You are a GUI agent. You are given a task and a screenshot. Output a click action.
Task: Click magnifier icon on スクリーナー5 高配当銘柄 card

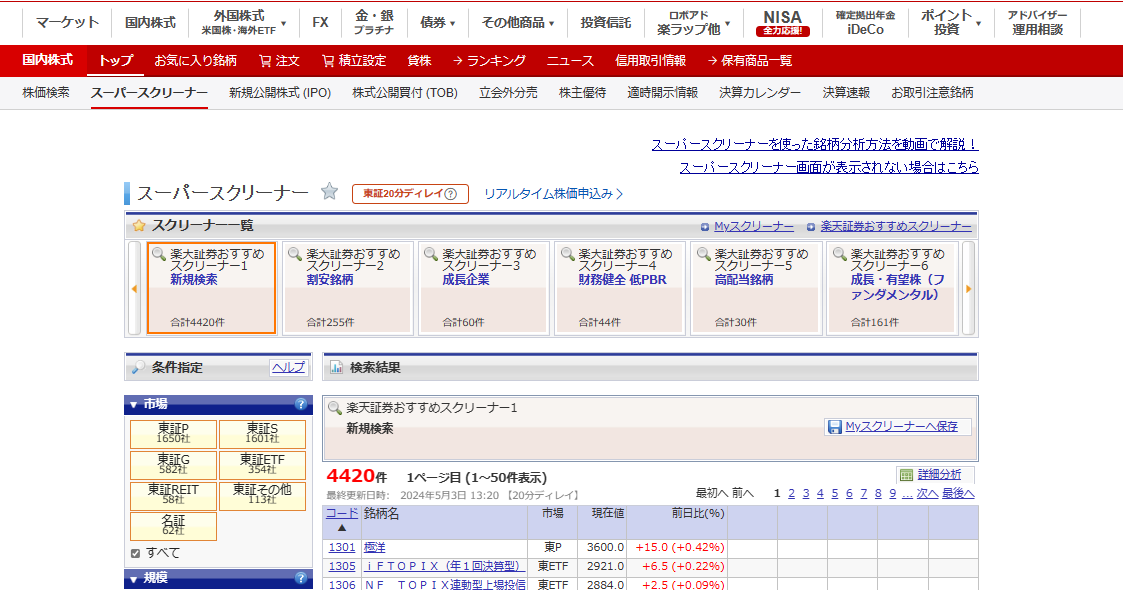point(703,254)
